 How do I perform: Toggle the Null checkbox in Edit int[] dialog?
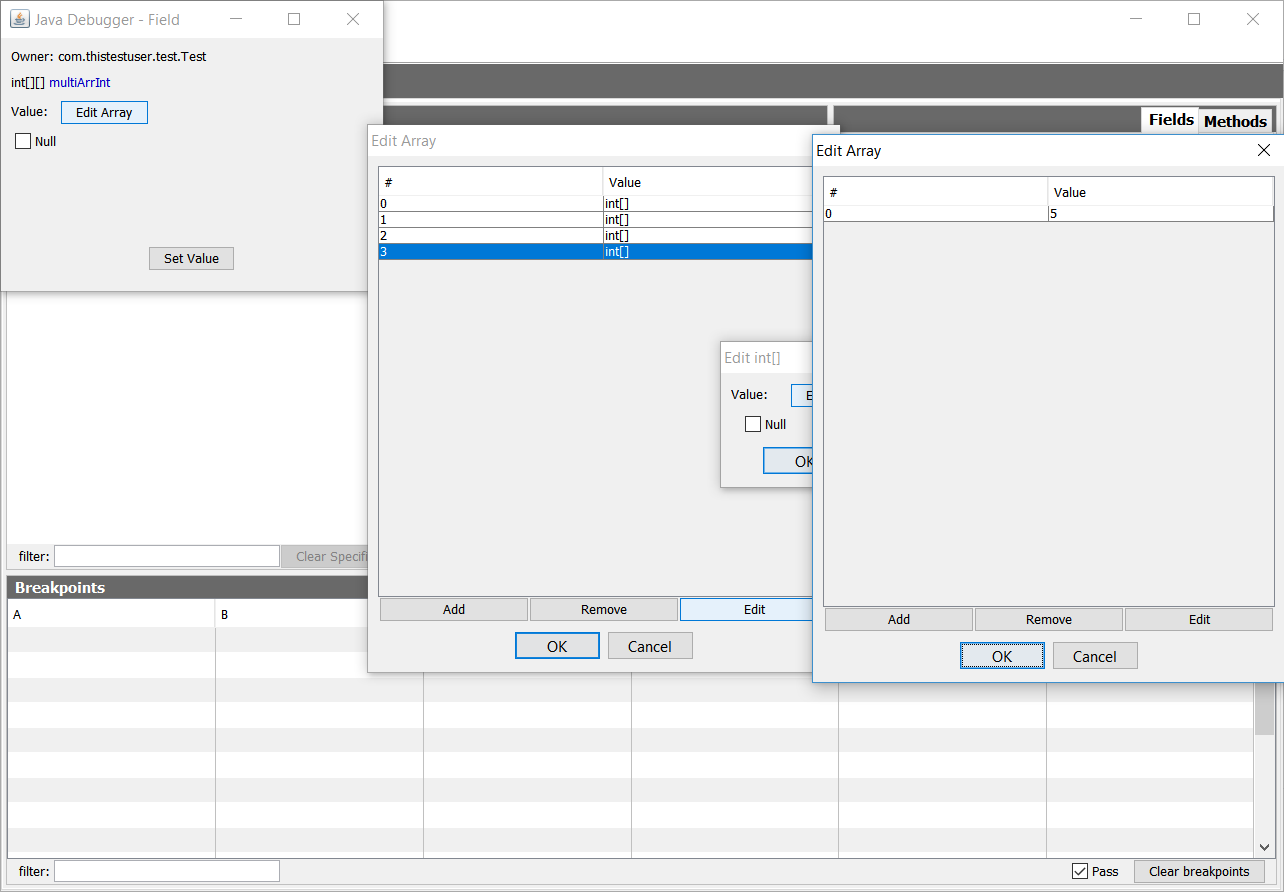(753, 424)
